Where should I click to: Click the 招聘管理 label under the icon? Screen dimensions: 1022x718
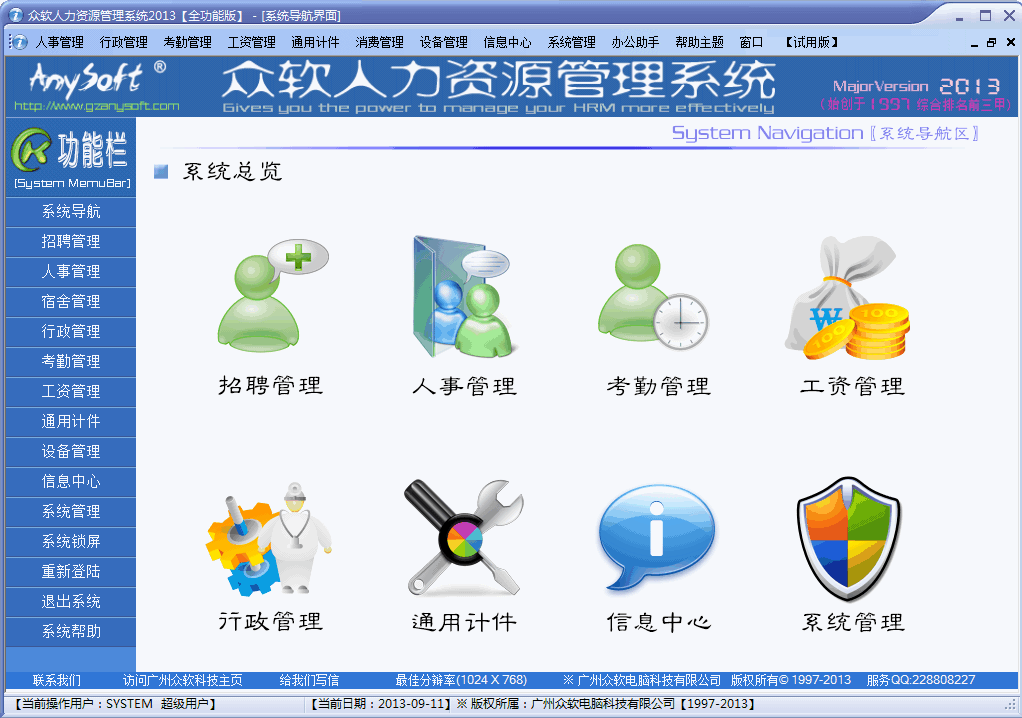point(270,386)
